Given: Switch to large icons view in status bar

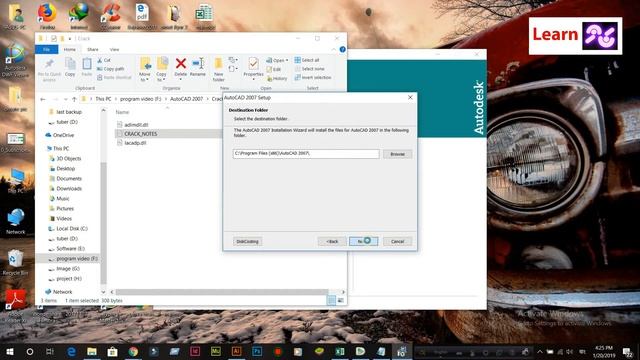Looking at the screenshot, I should pos(340,300).
